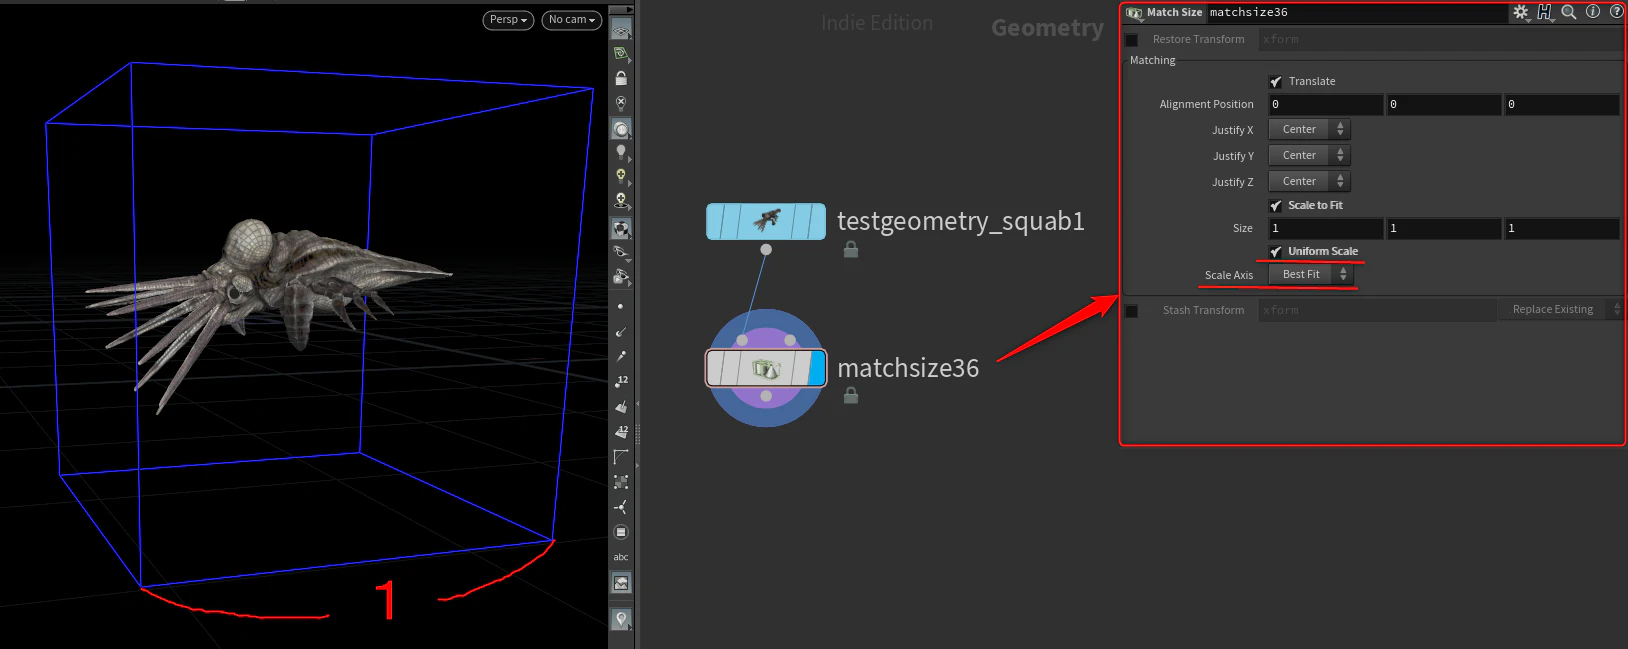Open the Justify X dropdown

pyautogui.click(x=1310, y=129)
